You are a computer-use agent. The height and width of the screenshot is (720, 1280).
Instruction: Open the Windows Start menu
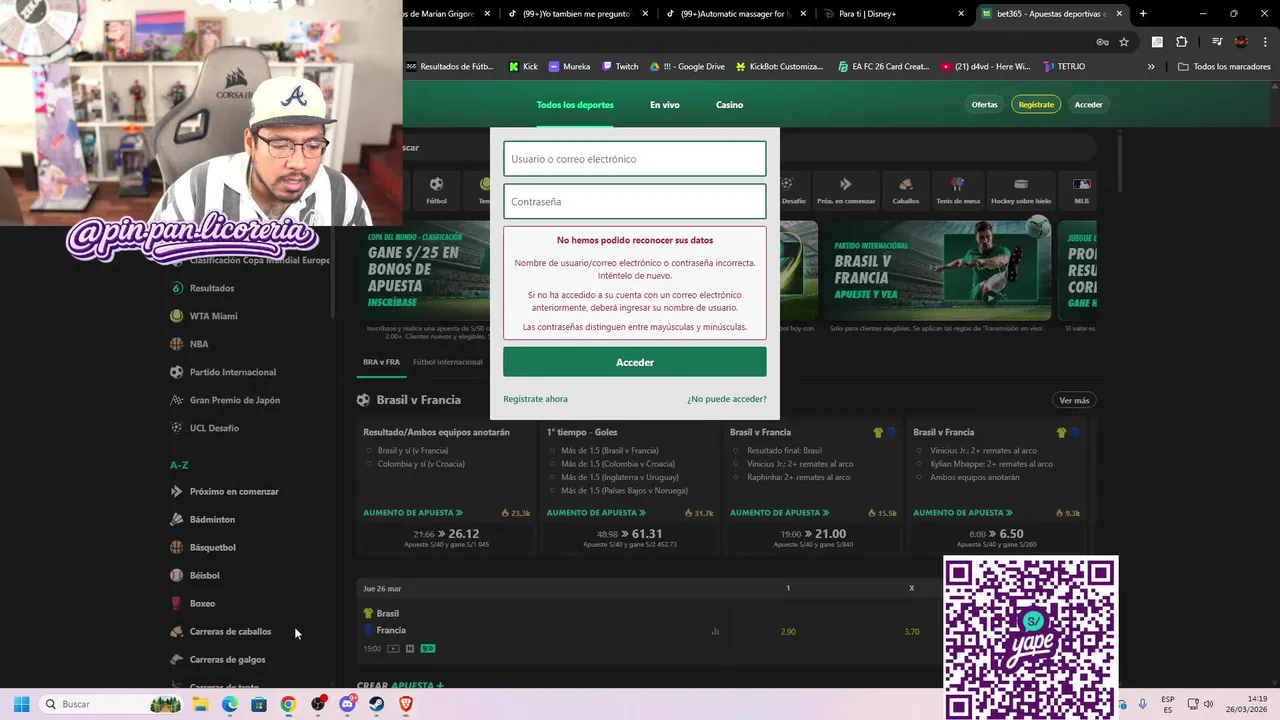(x=22, y=704)
